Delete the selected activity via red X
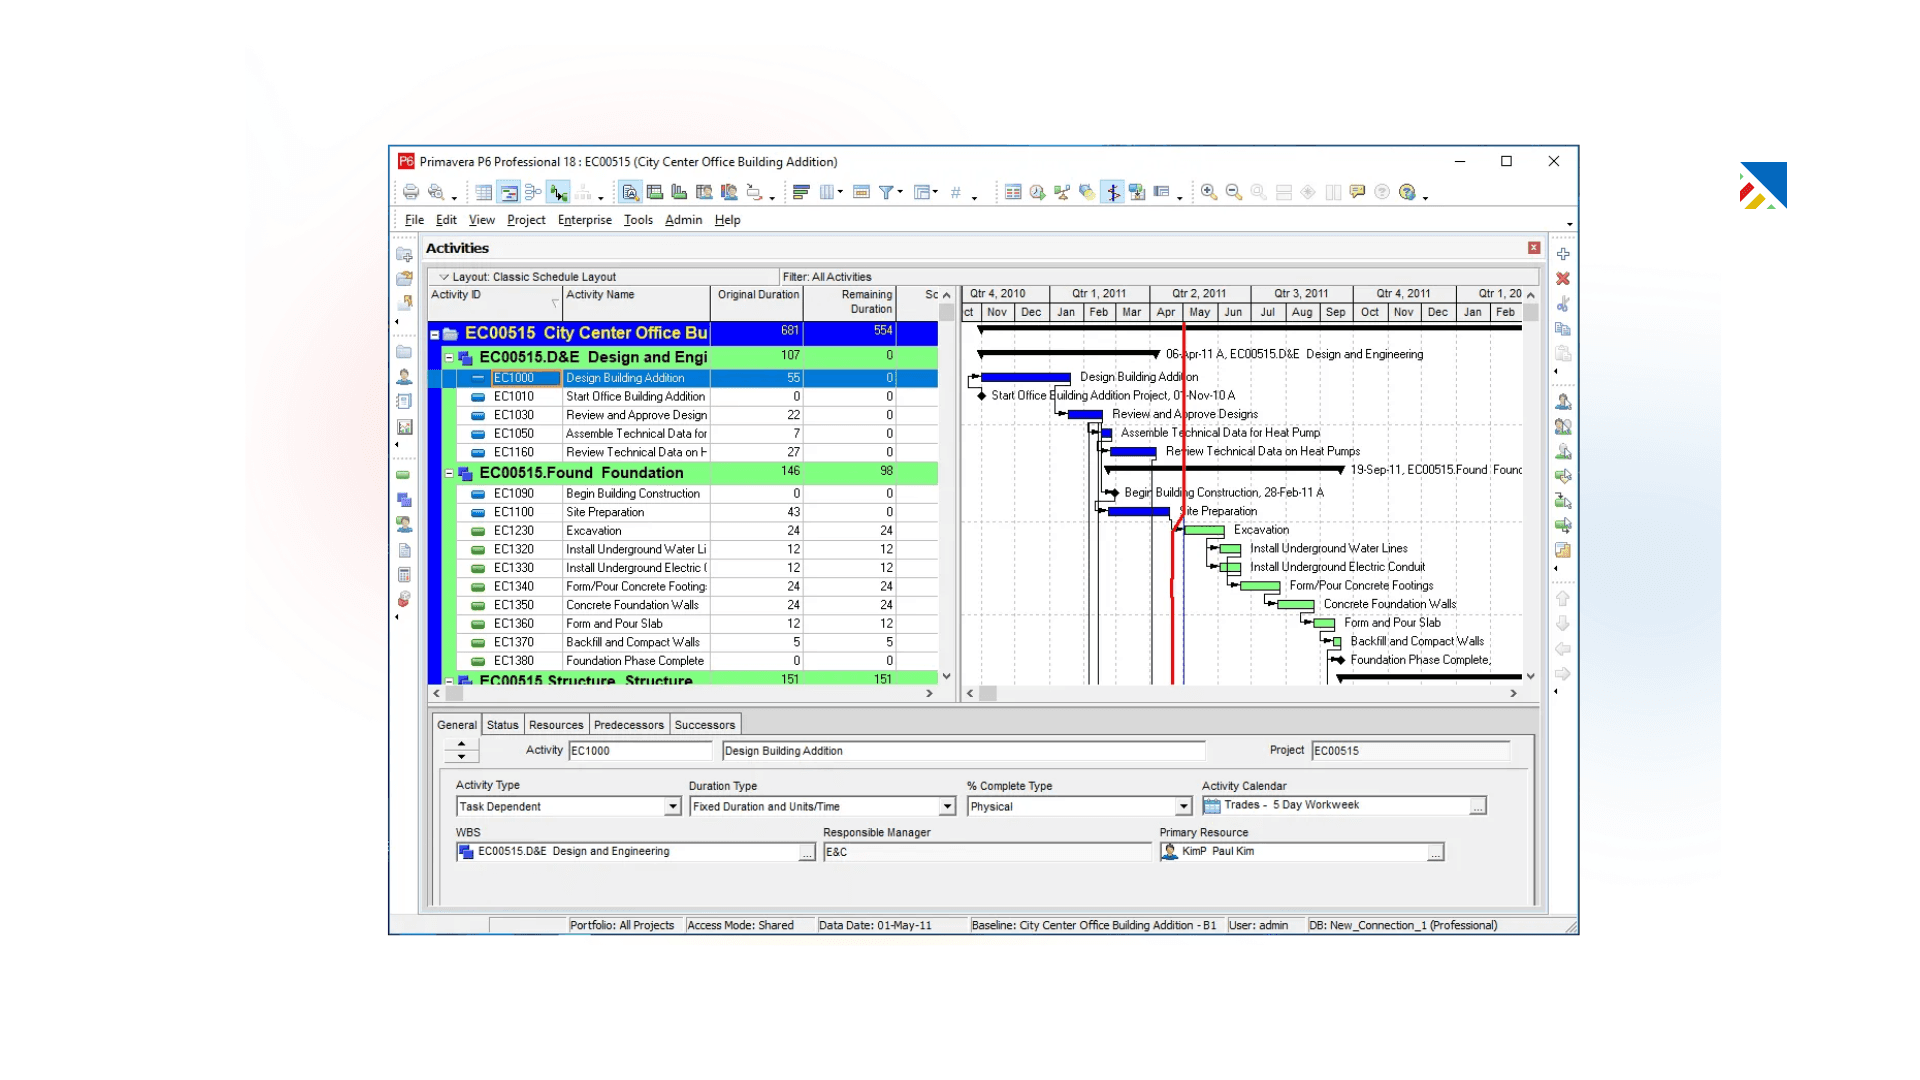 pos(1563,279)
